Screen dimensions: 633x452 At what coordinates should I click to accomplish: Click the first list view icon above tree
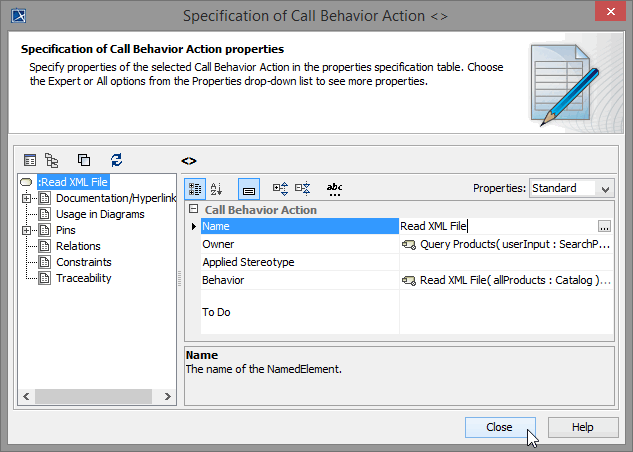[x=30, y=159]
